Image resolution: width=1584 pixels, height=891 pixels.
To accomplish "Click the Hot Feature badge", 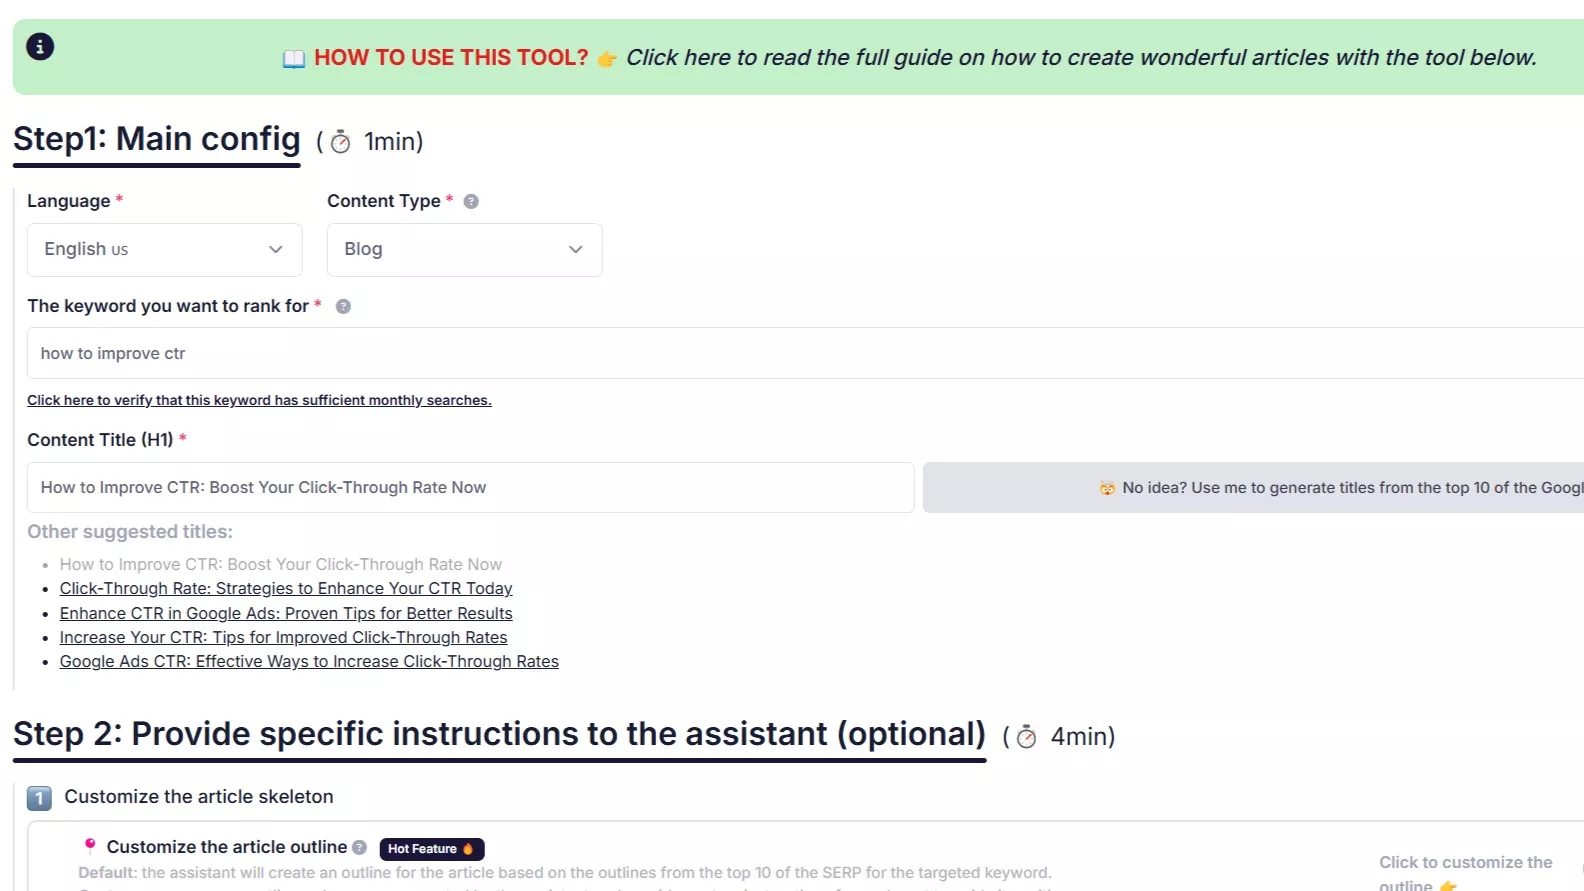I will (431, 849).
